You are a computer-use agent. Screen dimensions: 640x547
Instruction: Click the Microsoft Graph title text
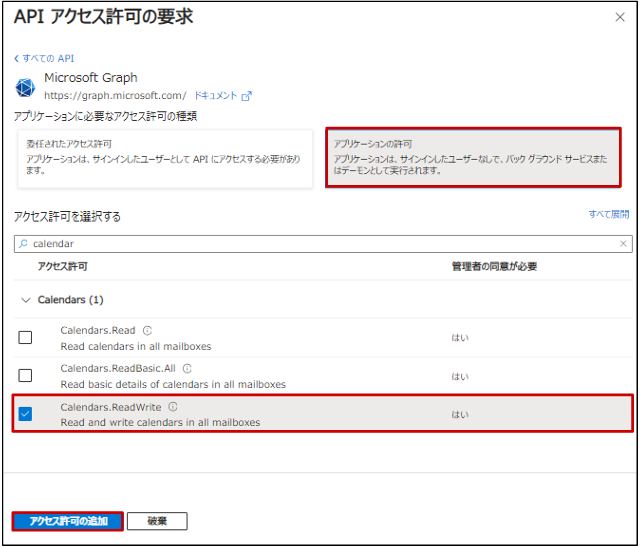pyautogui.click(x=91, y=78)
